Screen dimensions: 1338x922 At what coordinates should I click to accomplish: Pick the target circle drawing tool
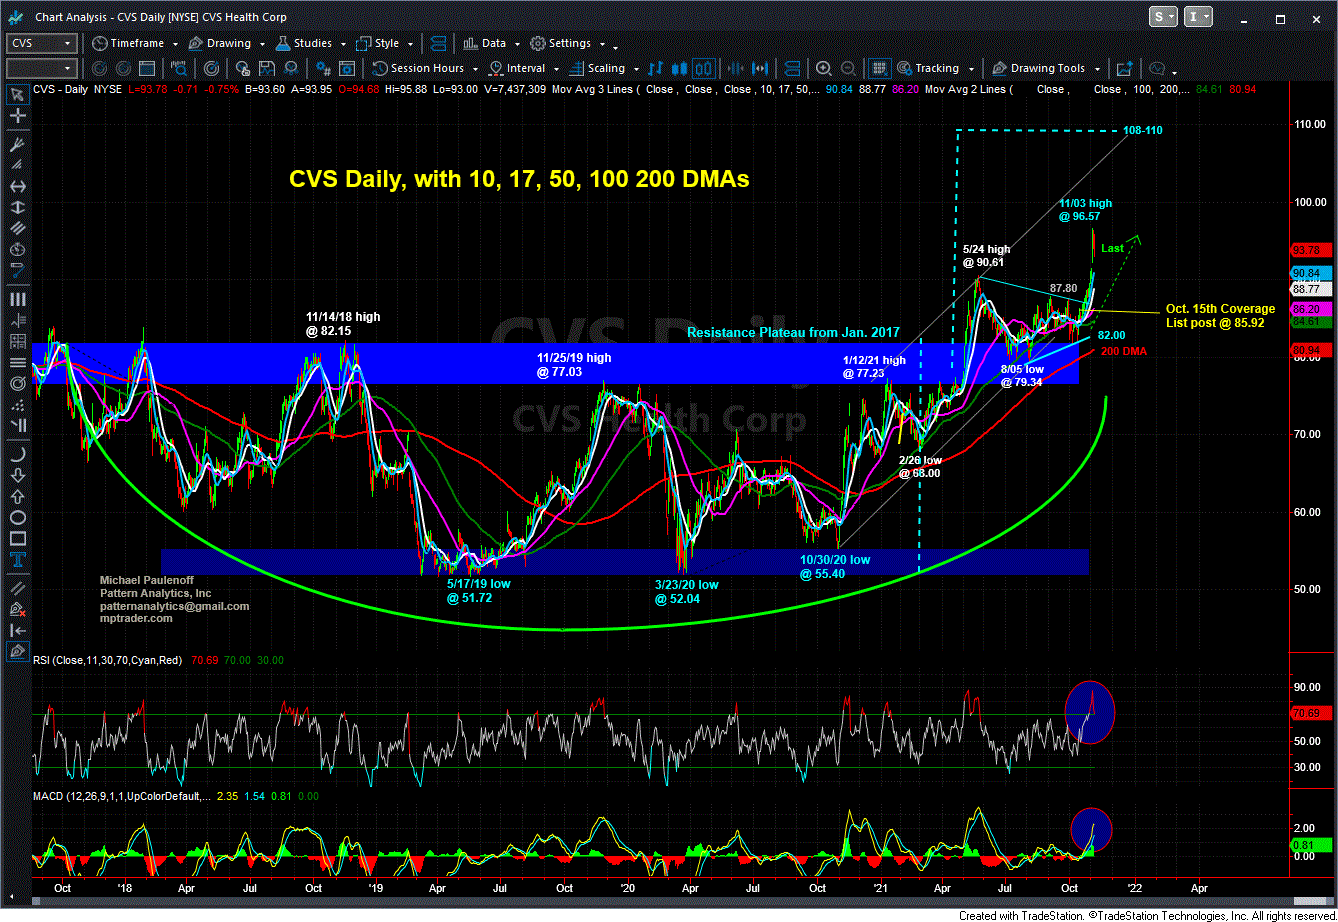pos(17,383)
